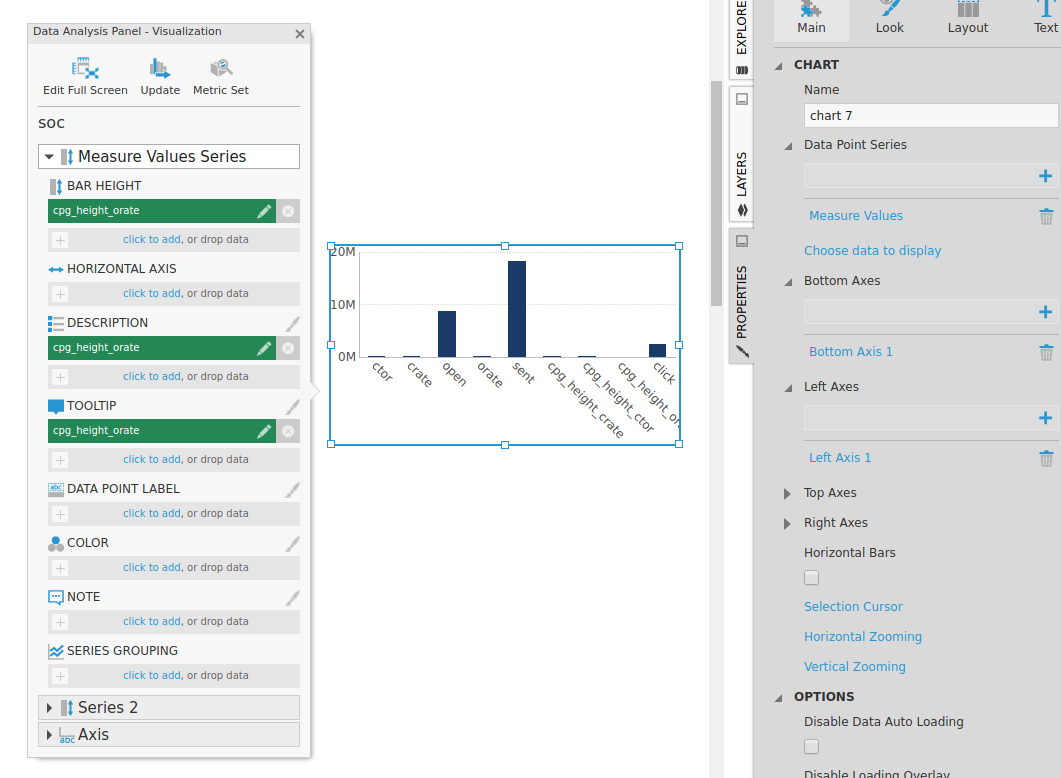Click Edit Full Screen icon
The image size is (1061, 778).
(x=85, y=68)
